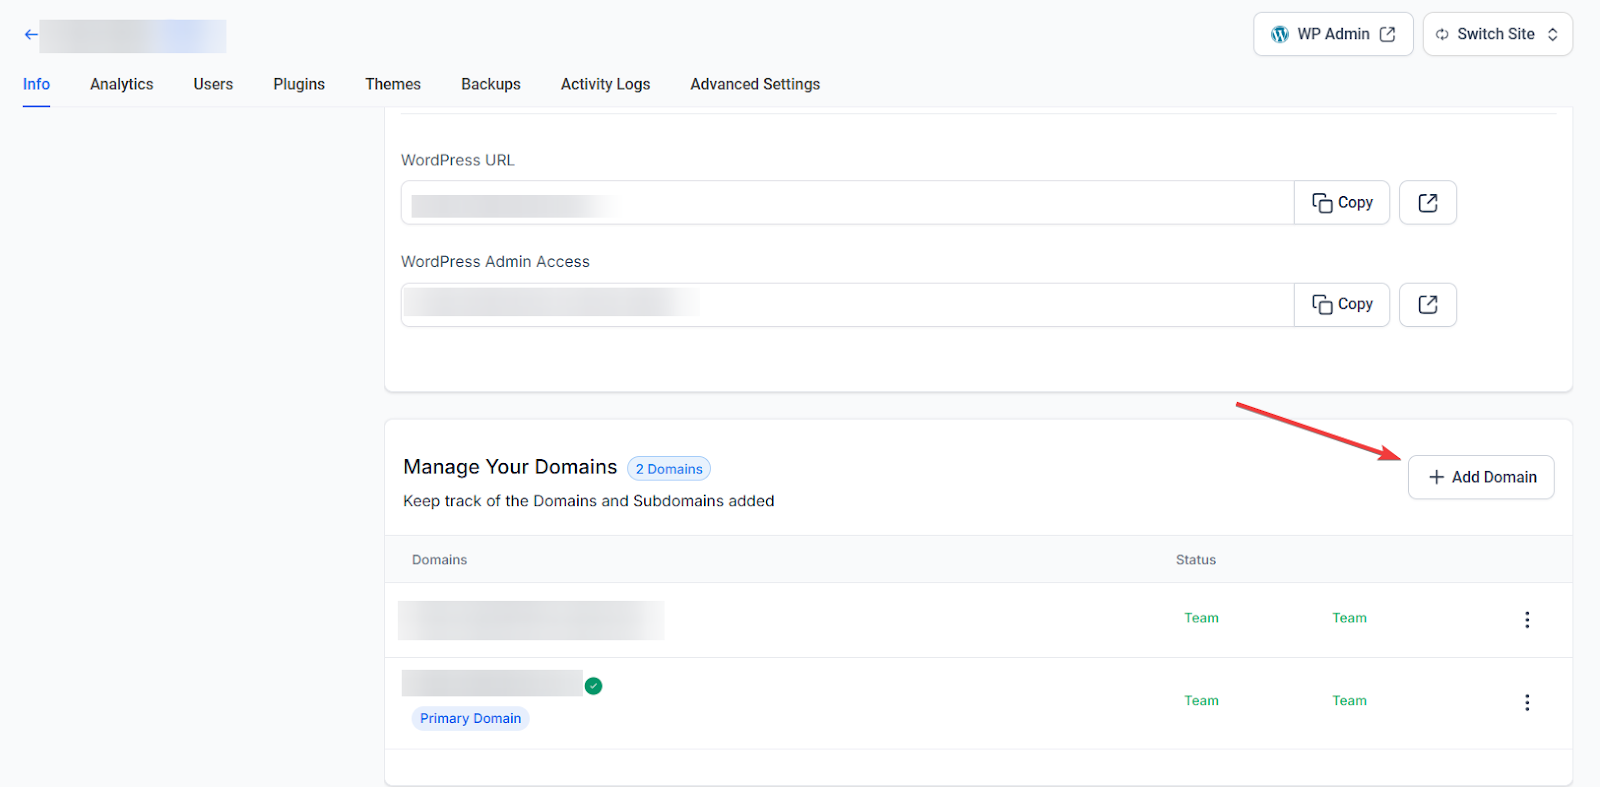Open the Plugins tab

point(299,85)
